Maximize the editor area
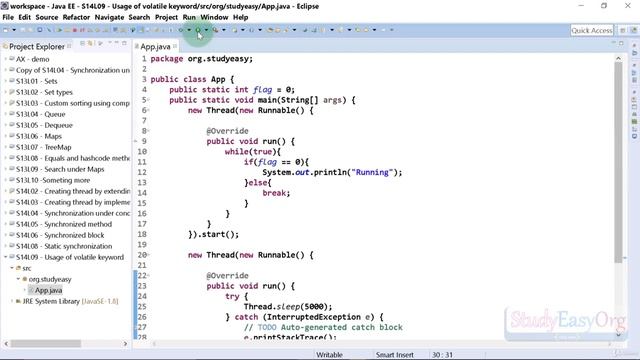The image size is (640, 360). (621, 43)
